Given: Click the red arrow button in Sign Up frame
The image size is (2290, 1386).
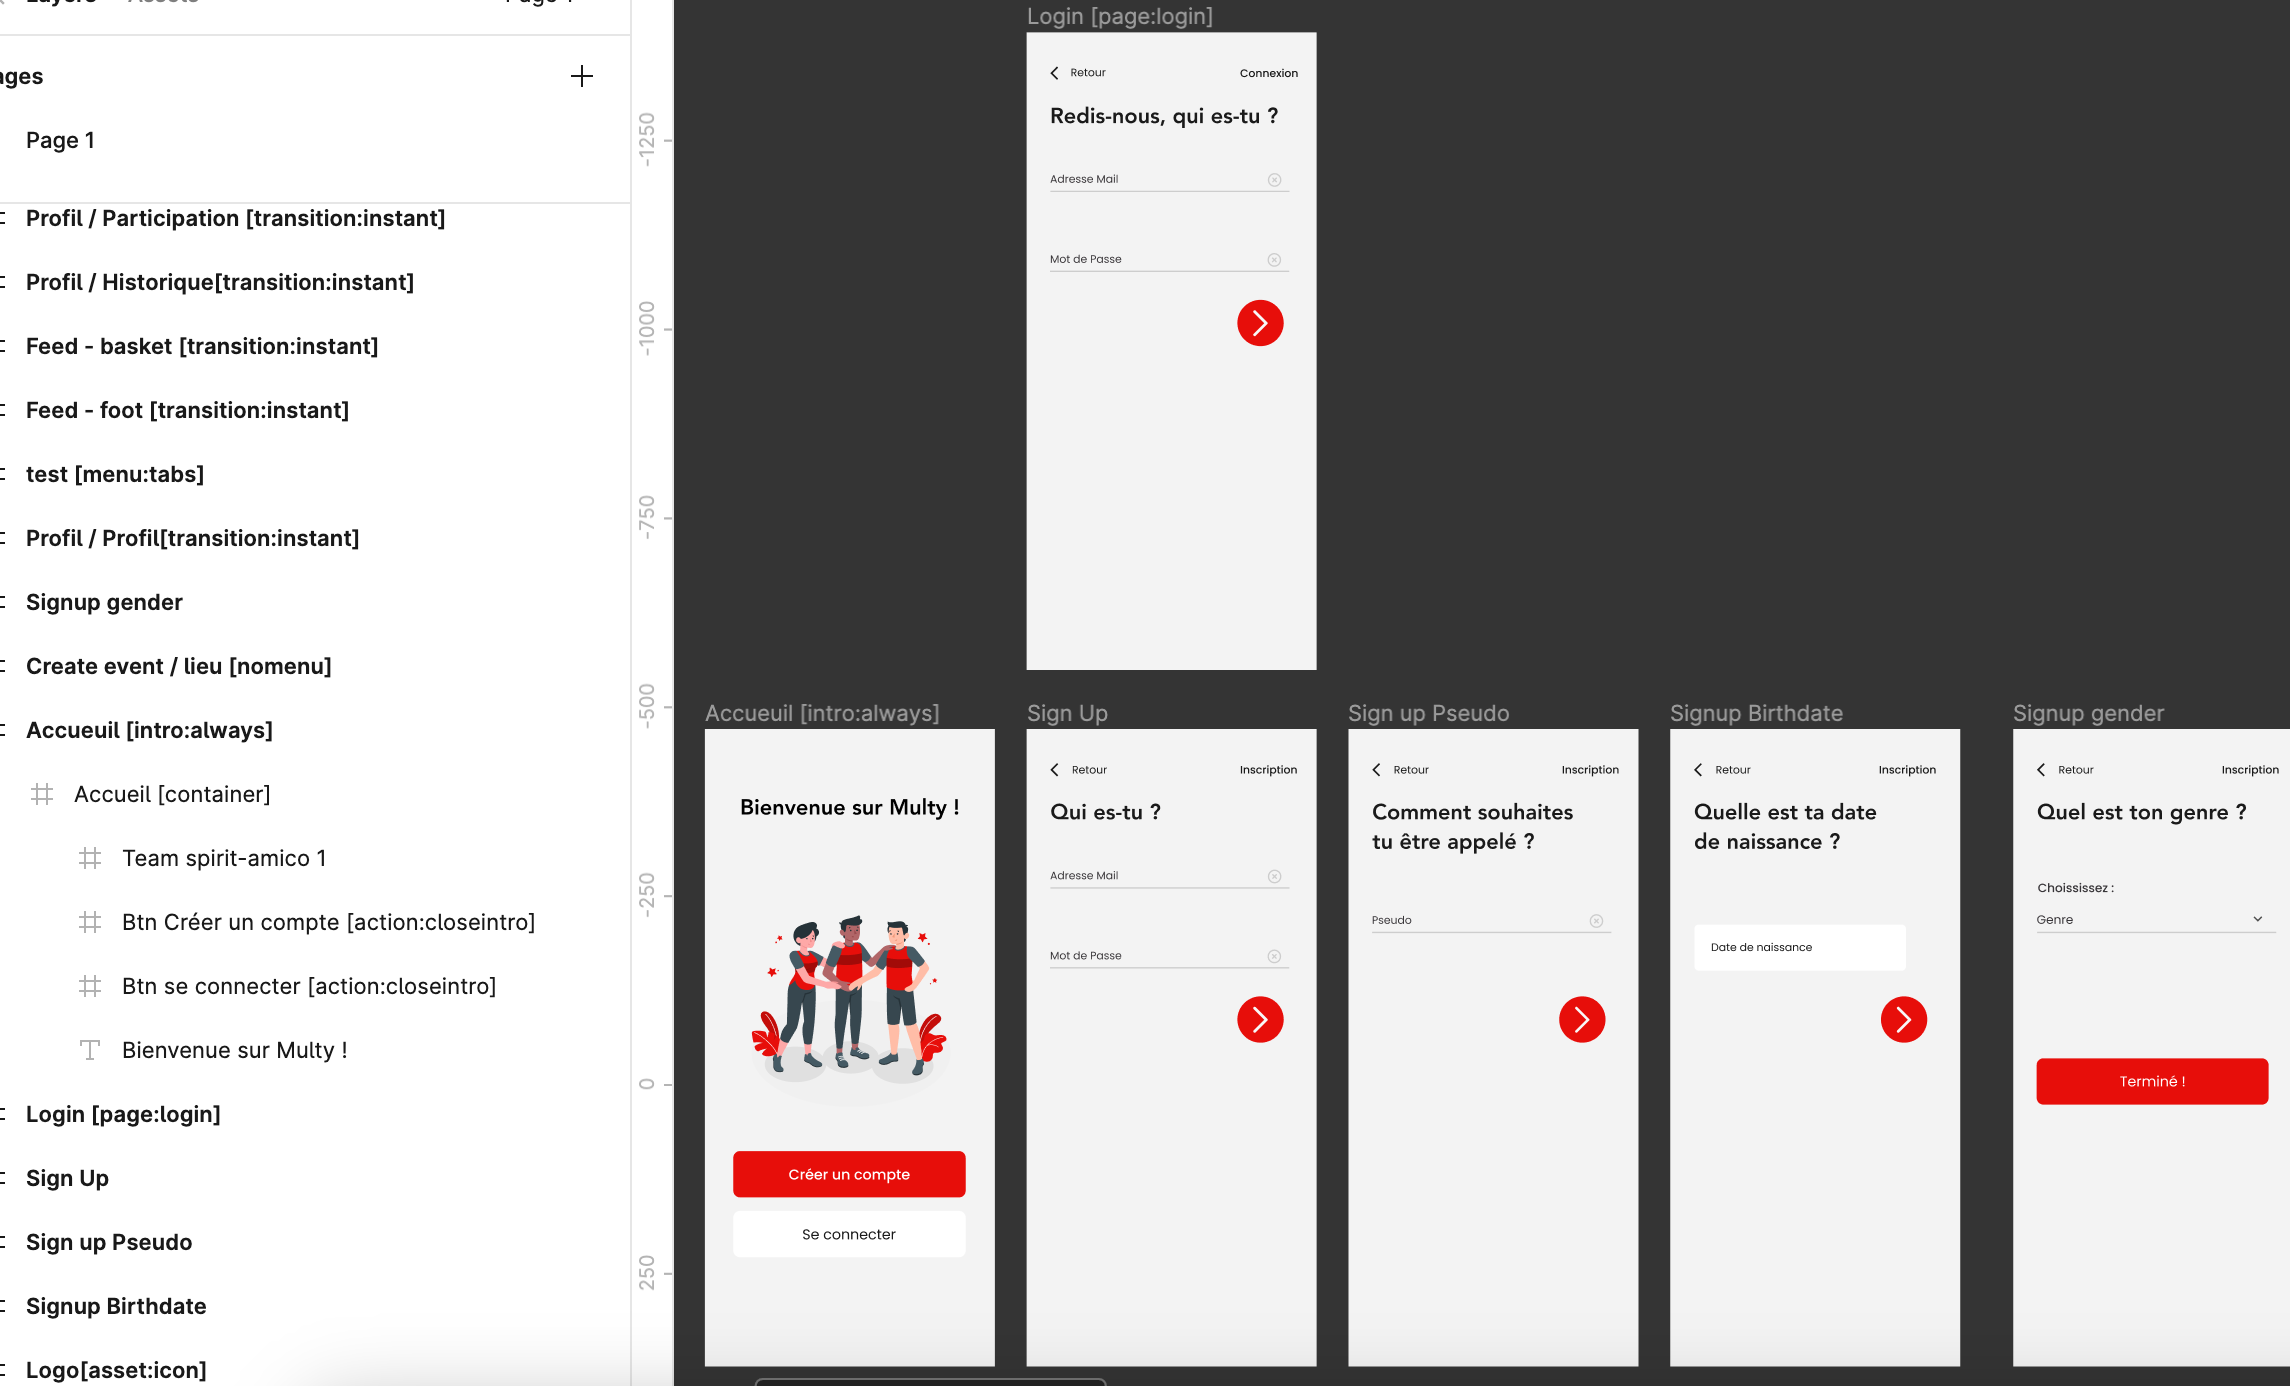Looking at the screenshot, I should click(1260, 1020).
